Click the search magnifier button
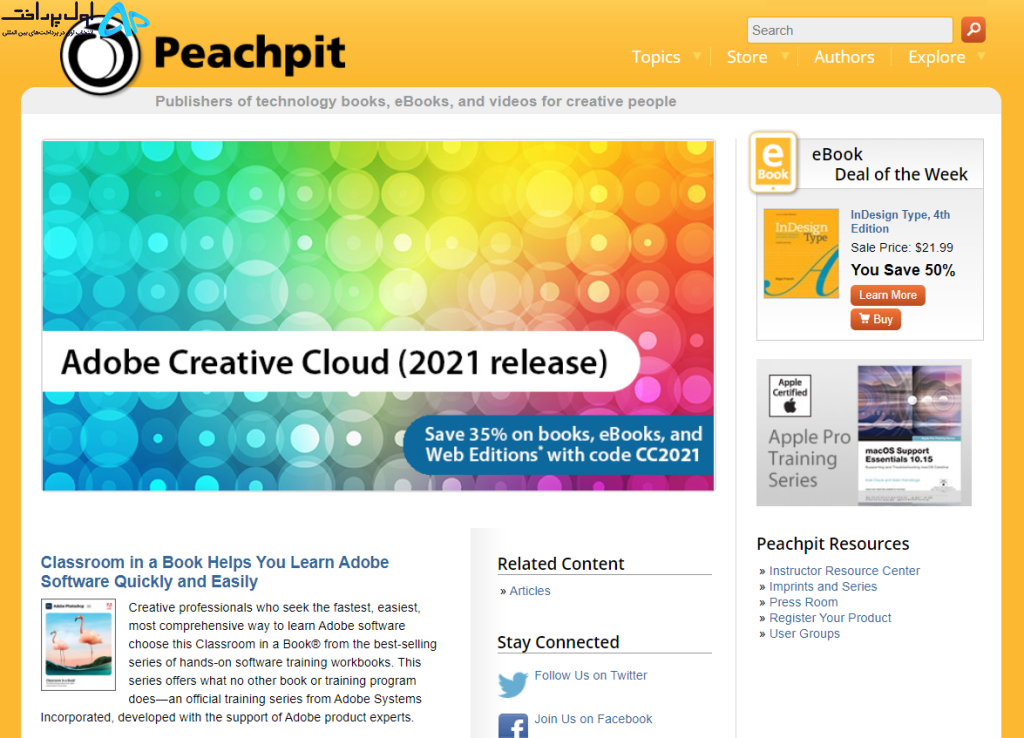Screen dimensions: 1024x738 [x=973, y=29]
